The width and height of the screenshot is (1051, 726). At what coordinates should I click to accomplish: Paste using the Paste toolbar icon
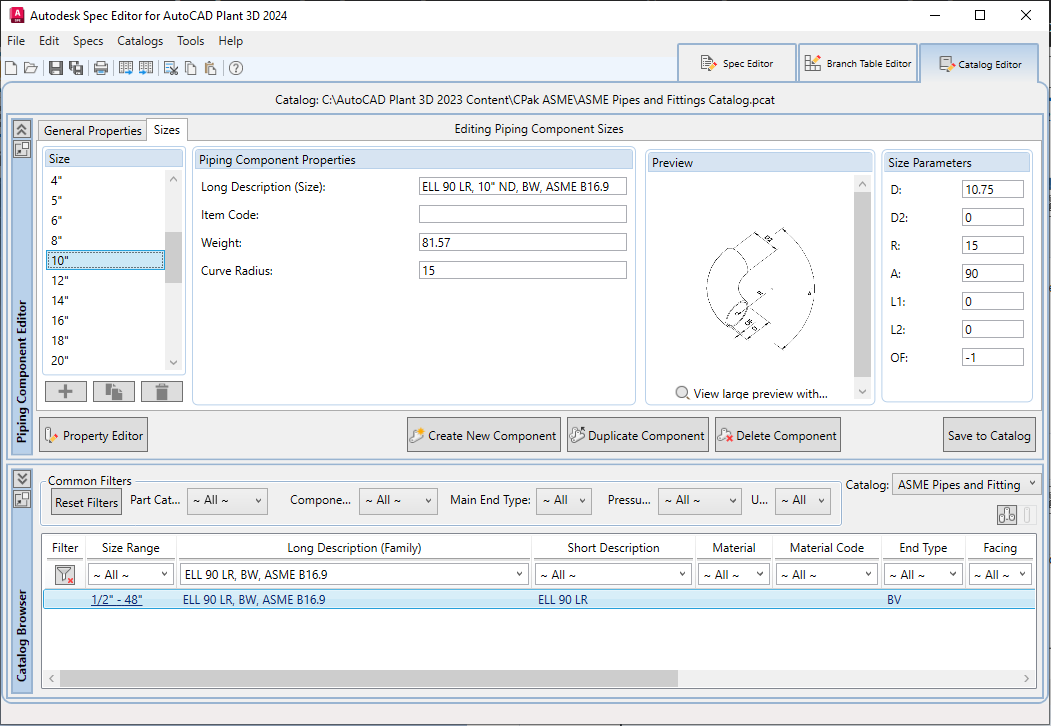210,68
